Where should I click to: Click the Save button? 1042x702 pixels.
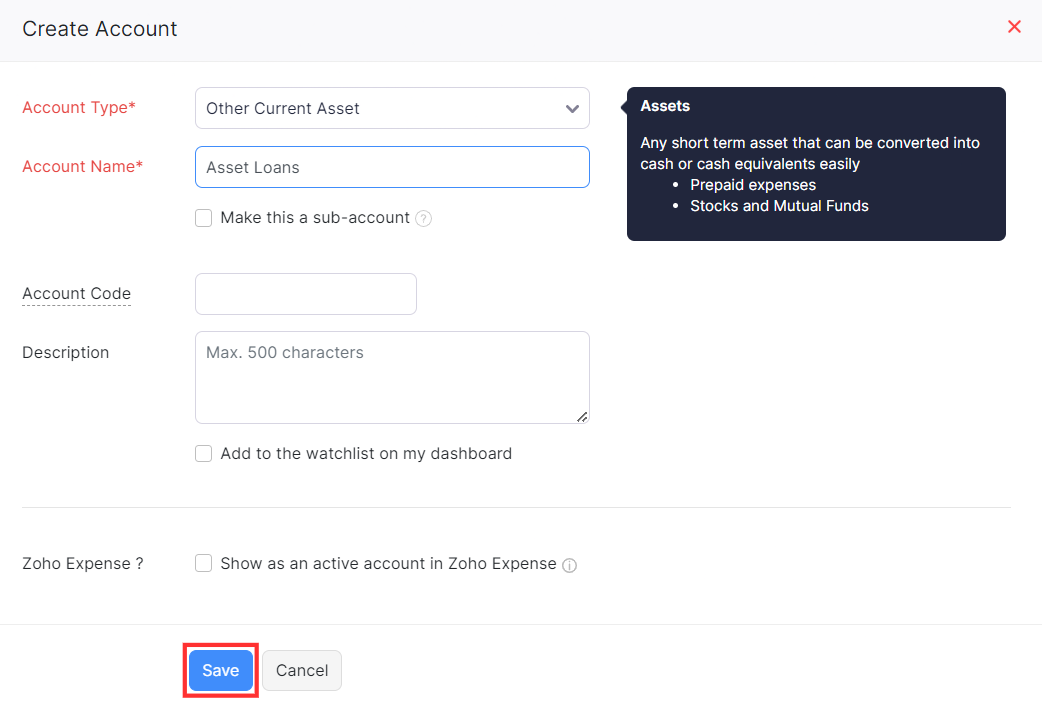click(x=220, y=670)
